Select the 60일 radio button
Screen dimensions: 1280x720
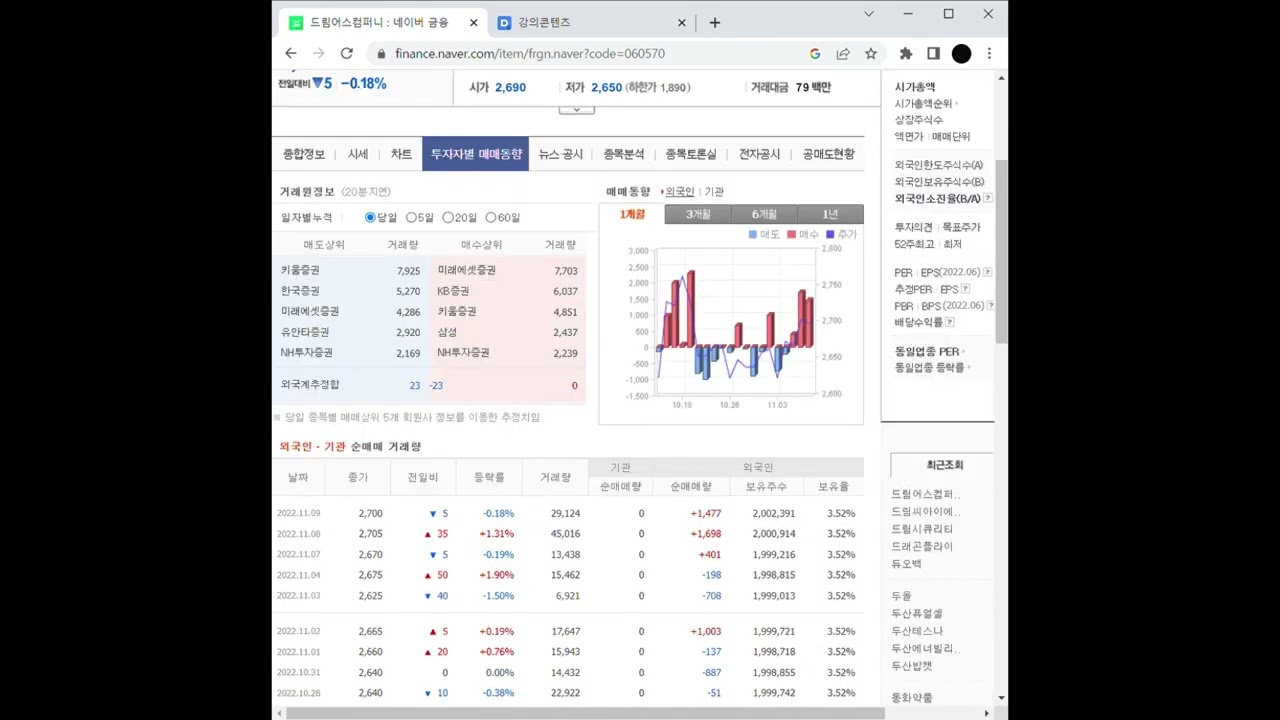(x=491, y=217)
